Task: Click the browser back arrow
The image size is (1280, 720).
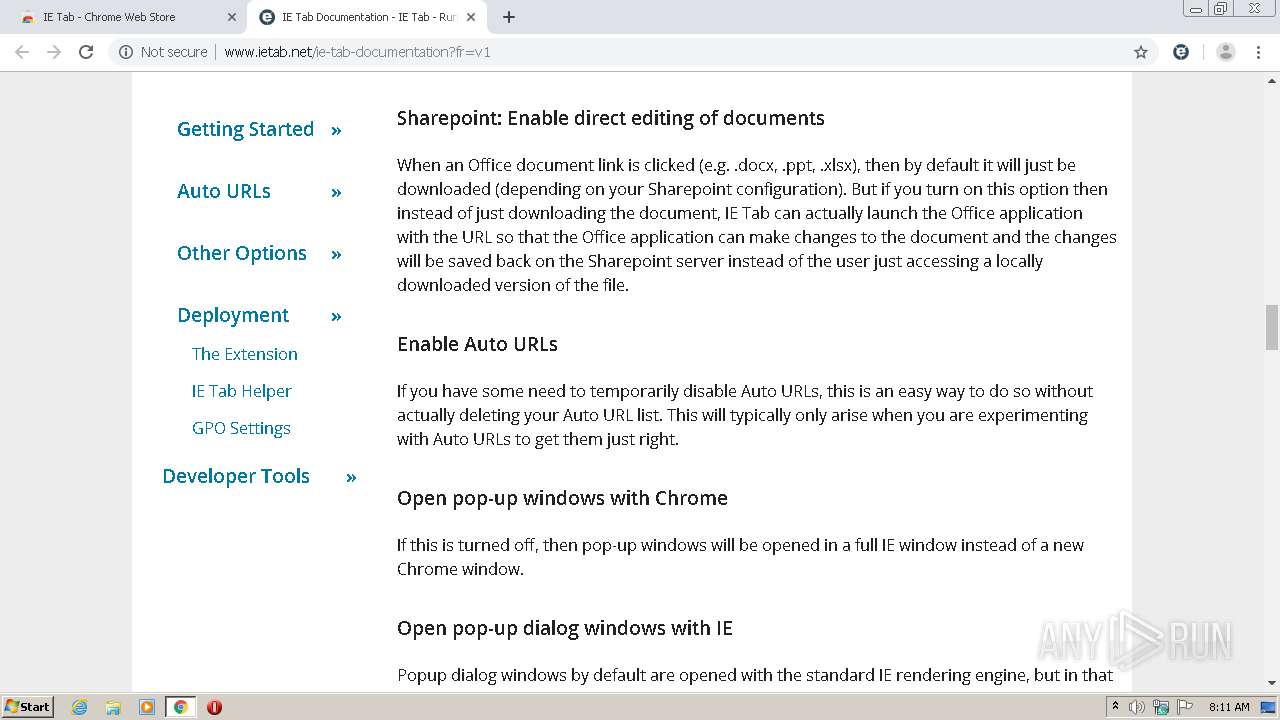Action: (22, 52)
